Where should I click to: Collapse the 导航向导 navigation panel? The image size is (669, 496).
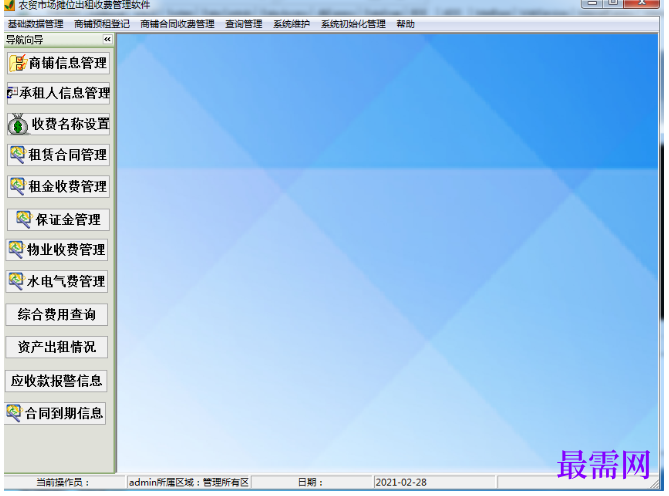click(x=107, y=40)
